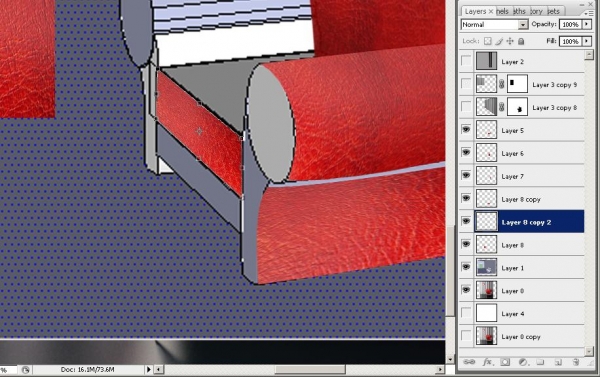The height and width of the screenshot is (377, 600).
Task: Create a new layer group
Action: click(540, 362)
